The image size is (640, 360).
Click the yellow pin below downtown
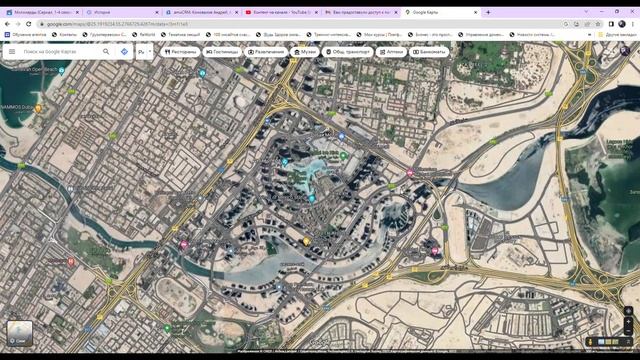(x=306, y=242)
